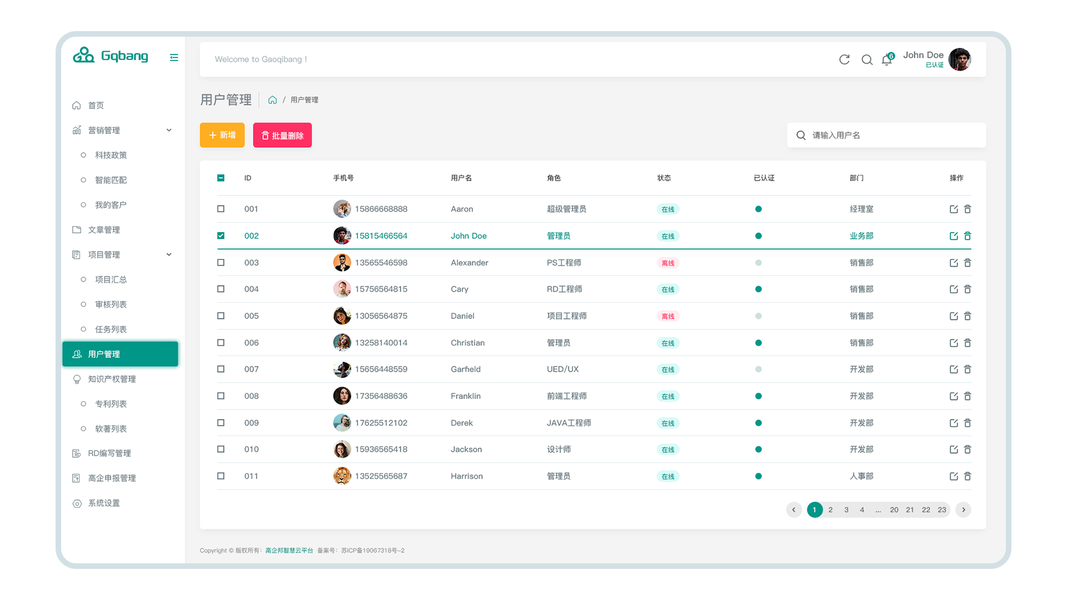Viewport: 1067px width, 600px height.
Task: Delete user John Doe's row
Action: pos(968,236)
